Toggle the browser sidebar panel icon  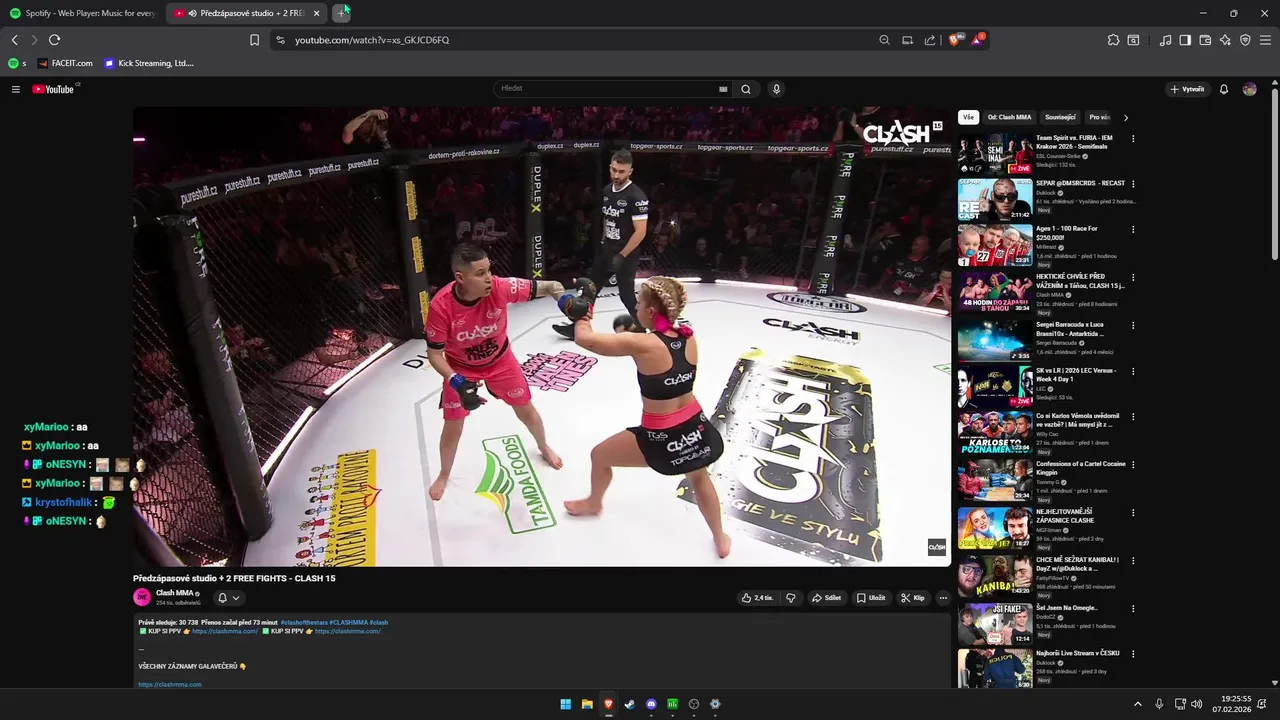pyautogui.click(x=1185, y=40)
